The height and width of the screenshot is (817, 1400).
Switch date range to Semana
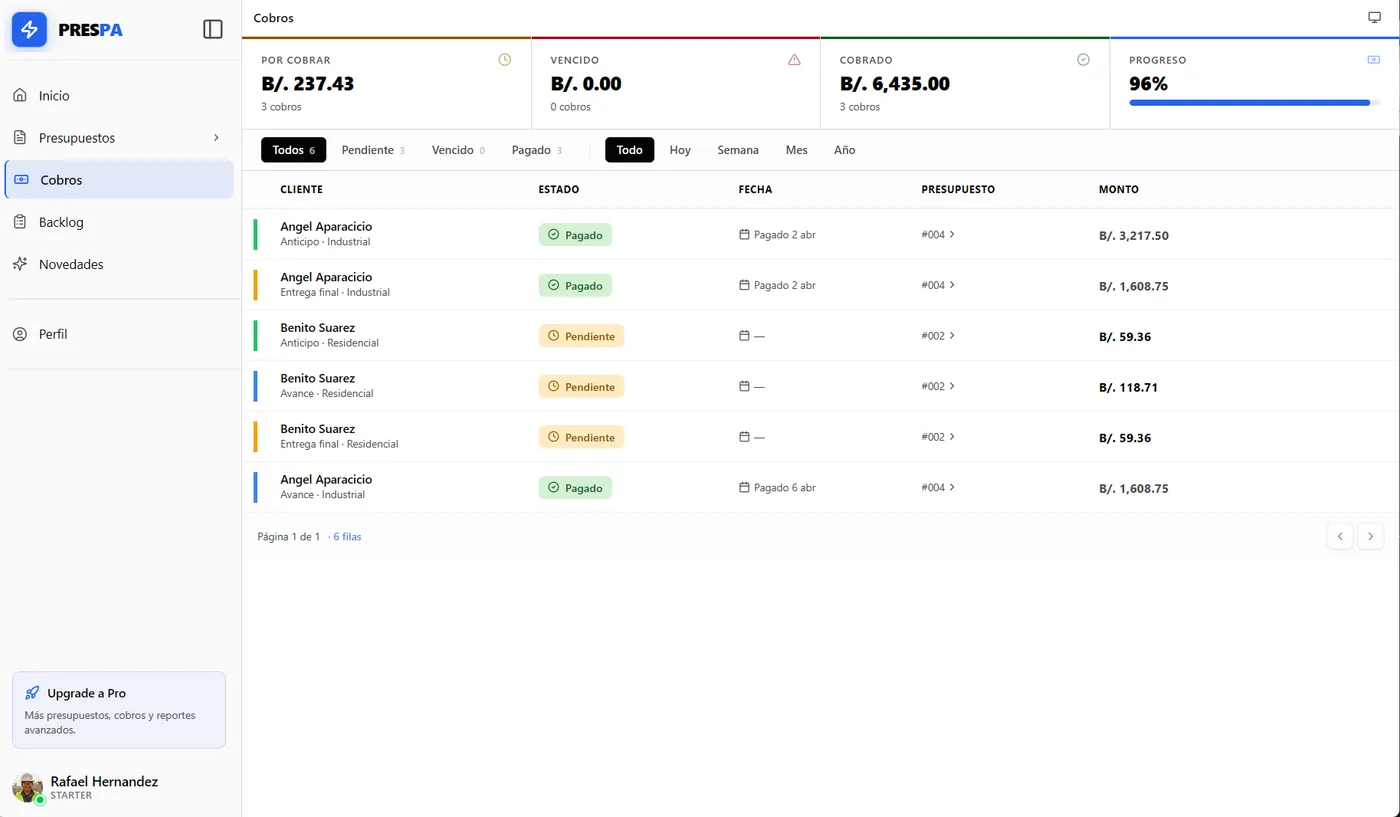click(738, 150)
